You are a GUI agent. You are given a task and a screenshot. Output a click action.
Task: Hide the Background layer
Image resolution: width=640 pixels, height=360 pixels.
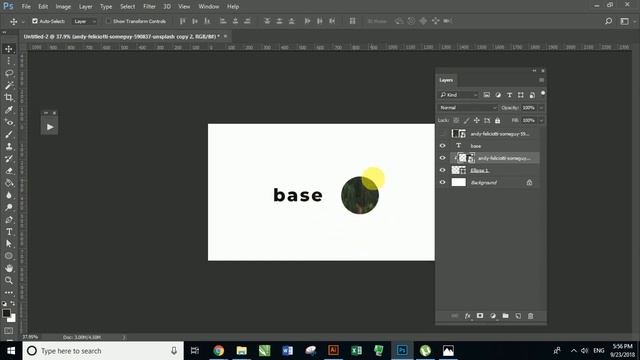tap(442, 182)
